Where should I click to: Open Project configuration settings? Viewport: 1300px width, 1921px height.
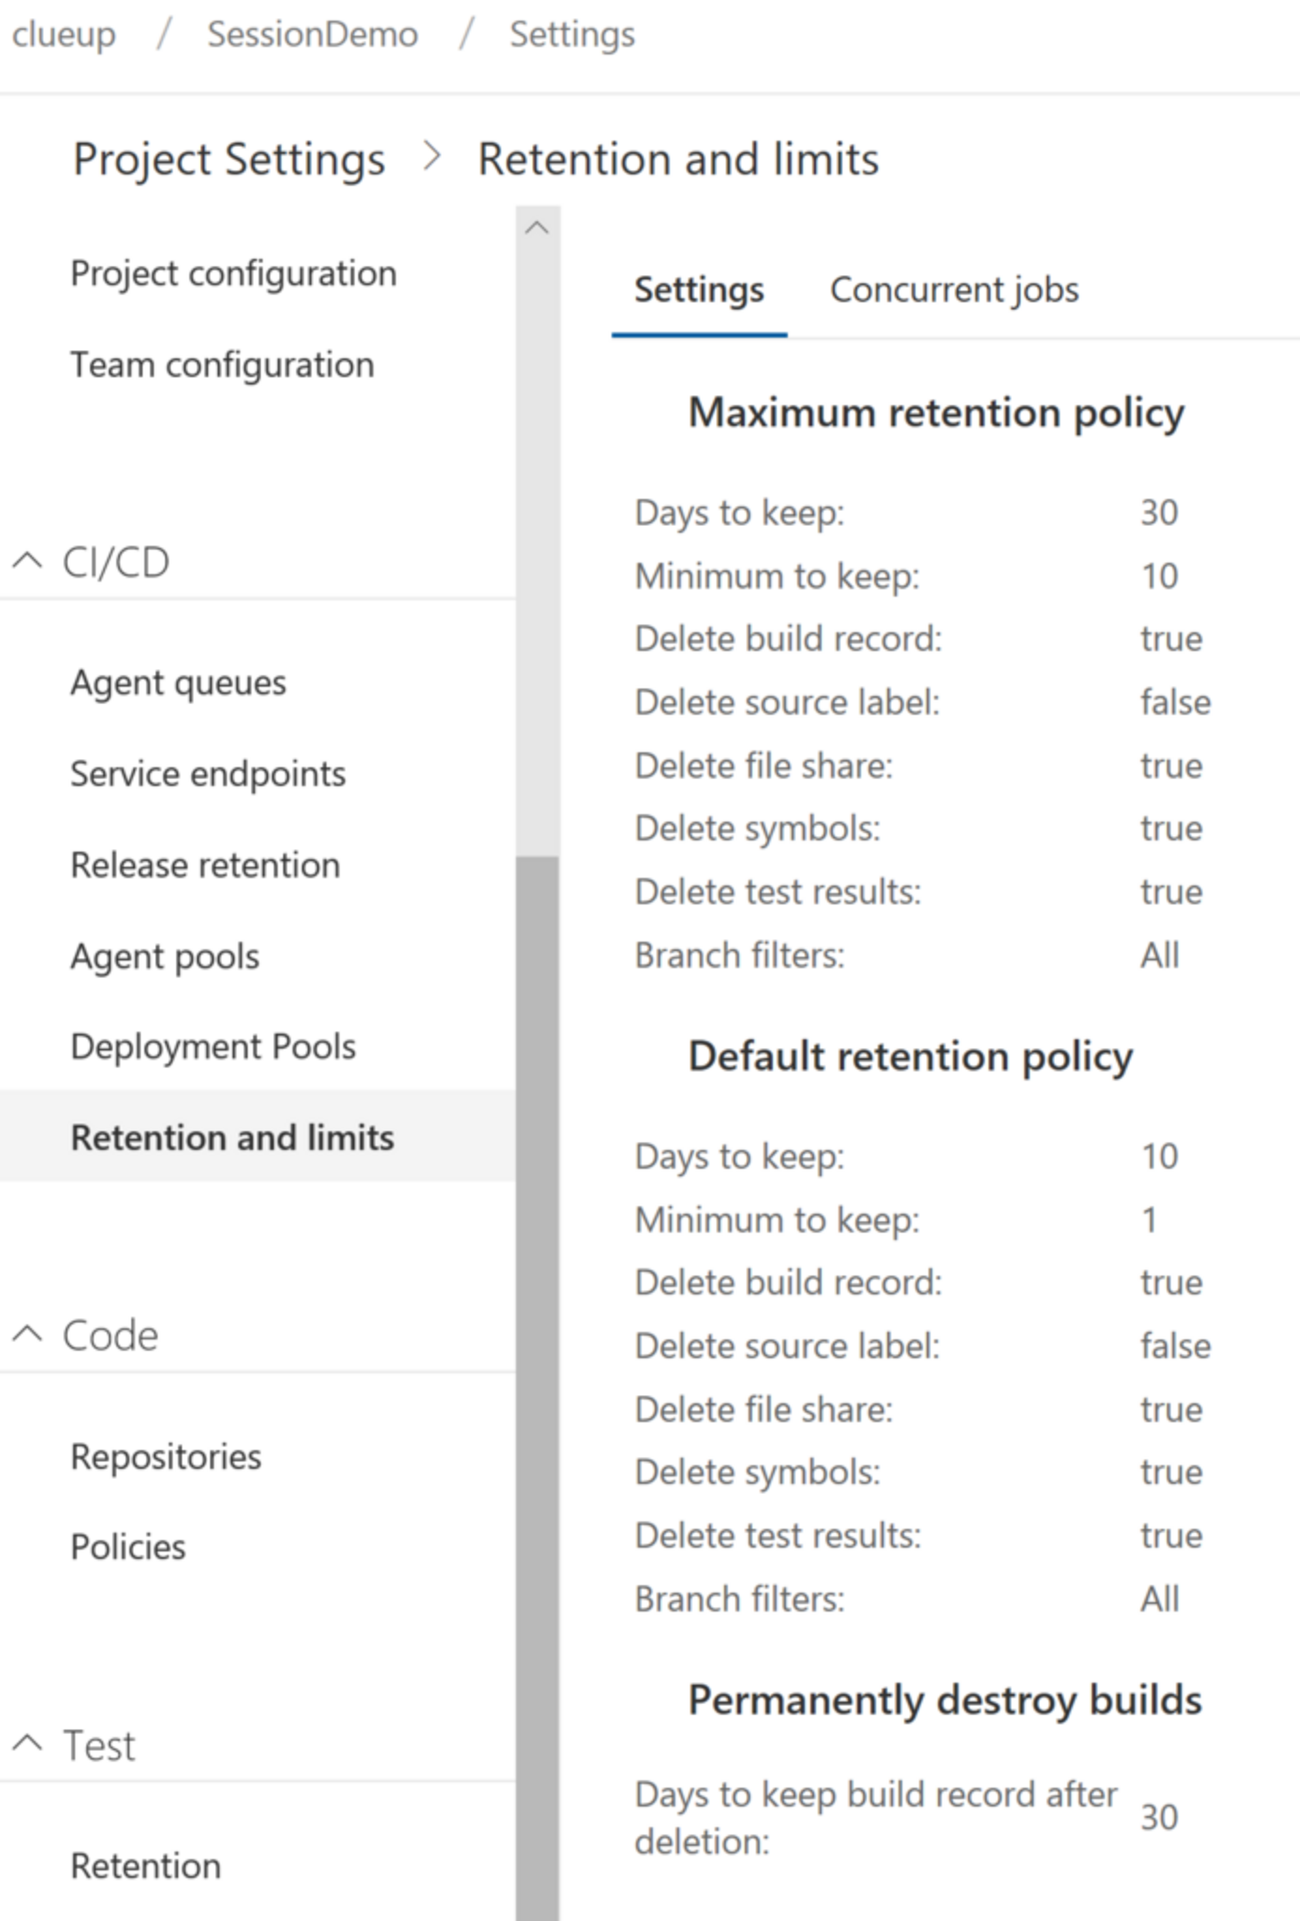click(x=233, y=273)
